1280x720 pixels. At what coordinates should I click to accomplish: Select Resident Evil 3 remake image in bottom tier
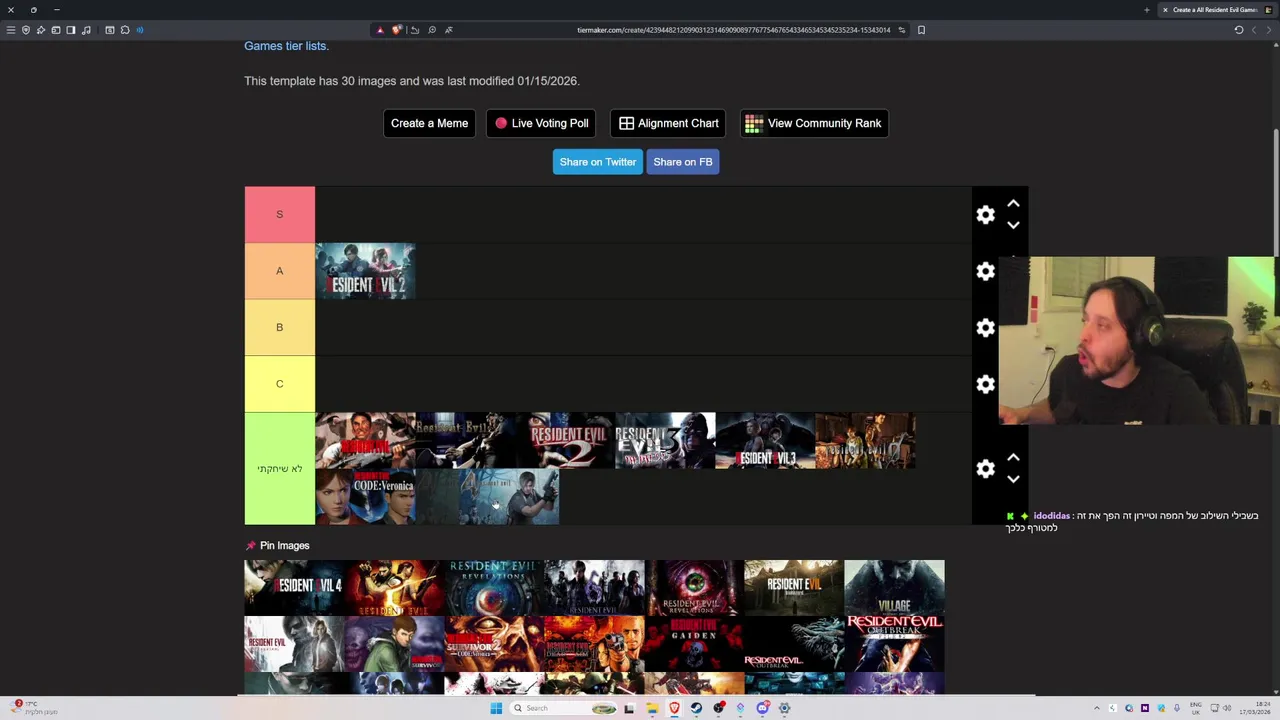pyautogui.click(x=765, y=441)
